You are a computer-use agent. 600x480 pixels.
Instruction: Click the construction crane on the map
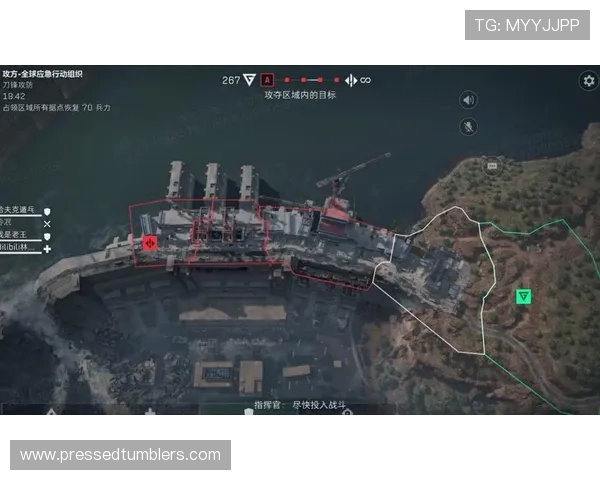350,175
